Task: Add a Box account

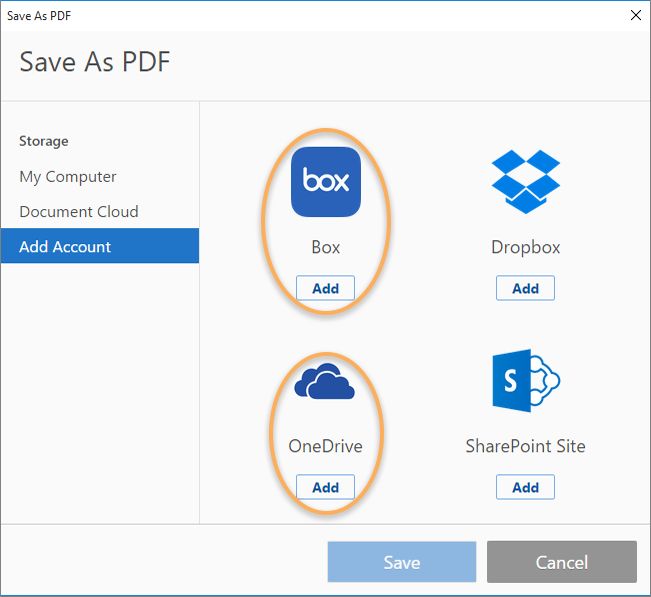Action: 326,288
